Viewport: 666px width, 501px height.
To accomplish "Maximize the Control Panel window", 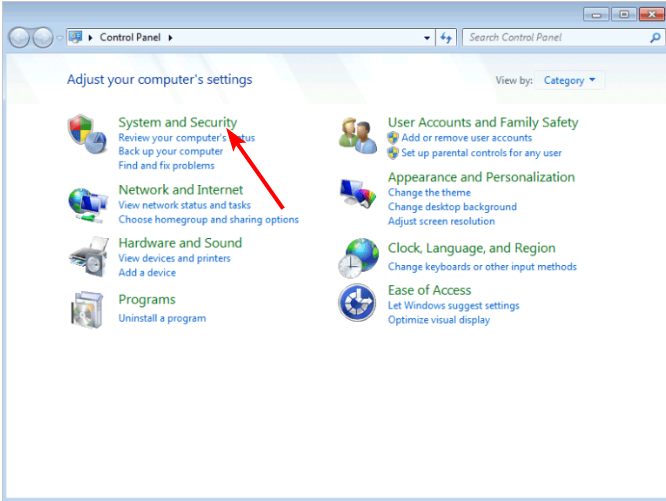I will pyautogui.click(x=624, y=14).
